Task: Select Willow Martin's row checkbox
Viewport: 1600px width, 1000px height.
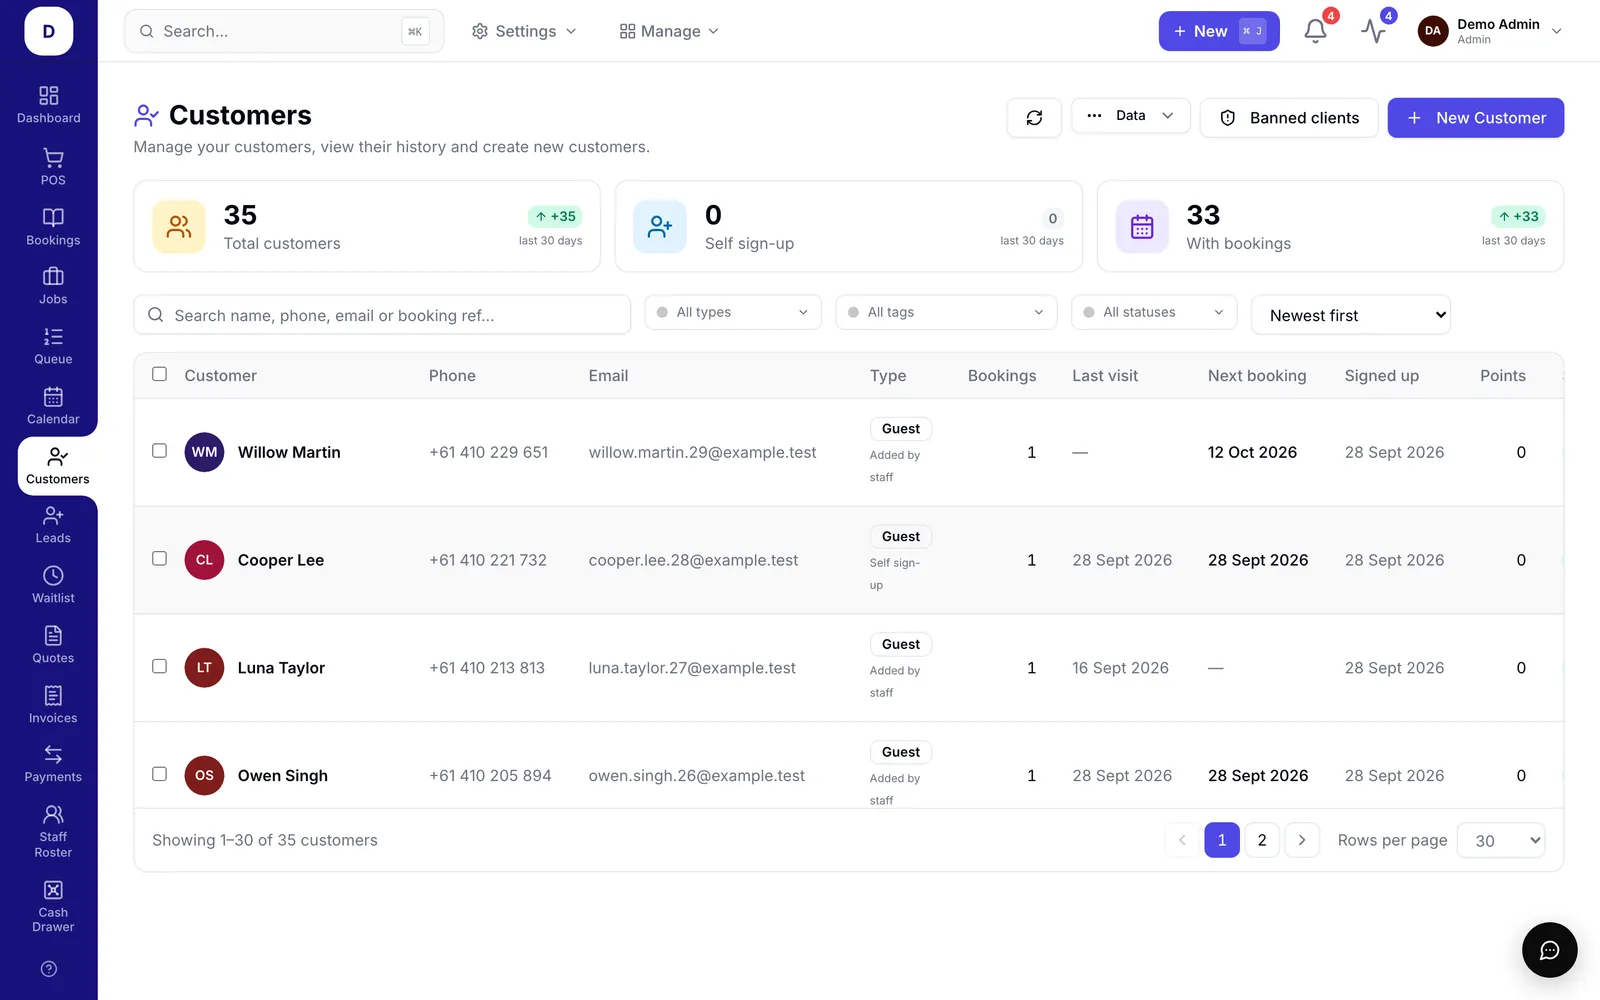Action: tap(159, 451)
